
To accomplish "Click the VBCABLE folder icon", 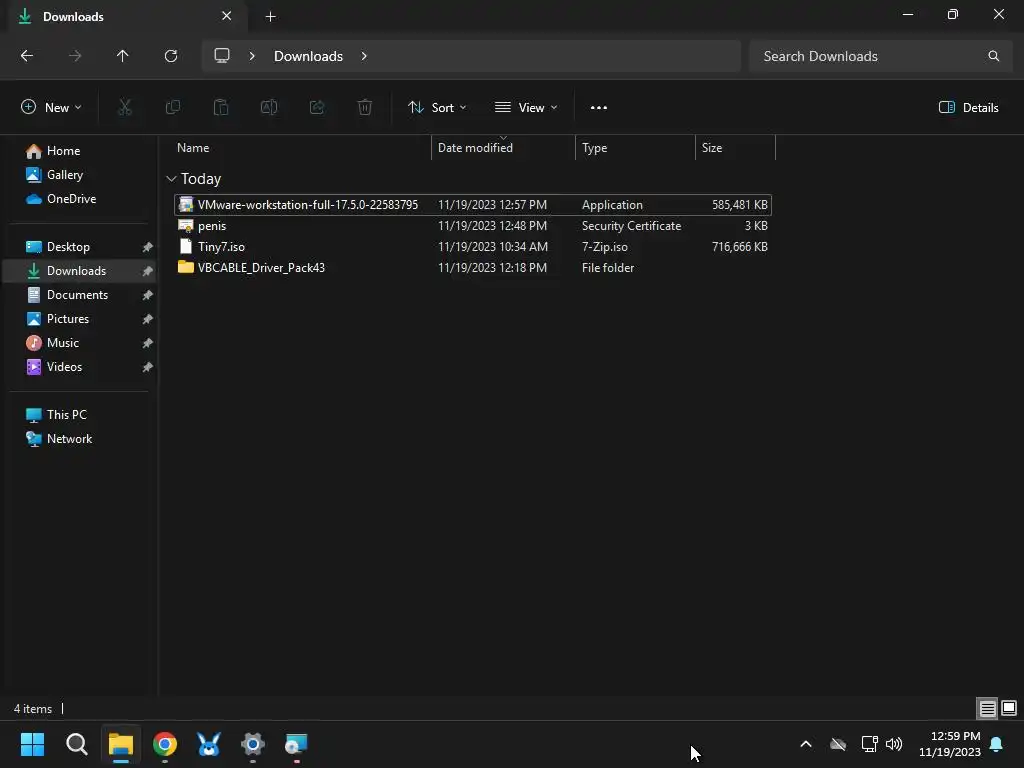I will click(x=185, y=267).
